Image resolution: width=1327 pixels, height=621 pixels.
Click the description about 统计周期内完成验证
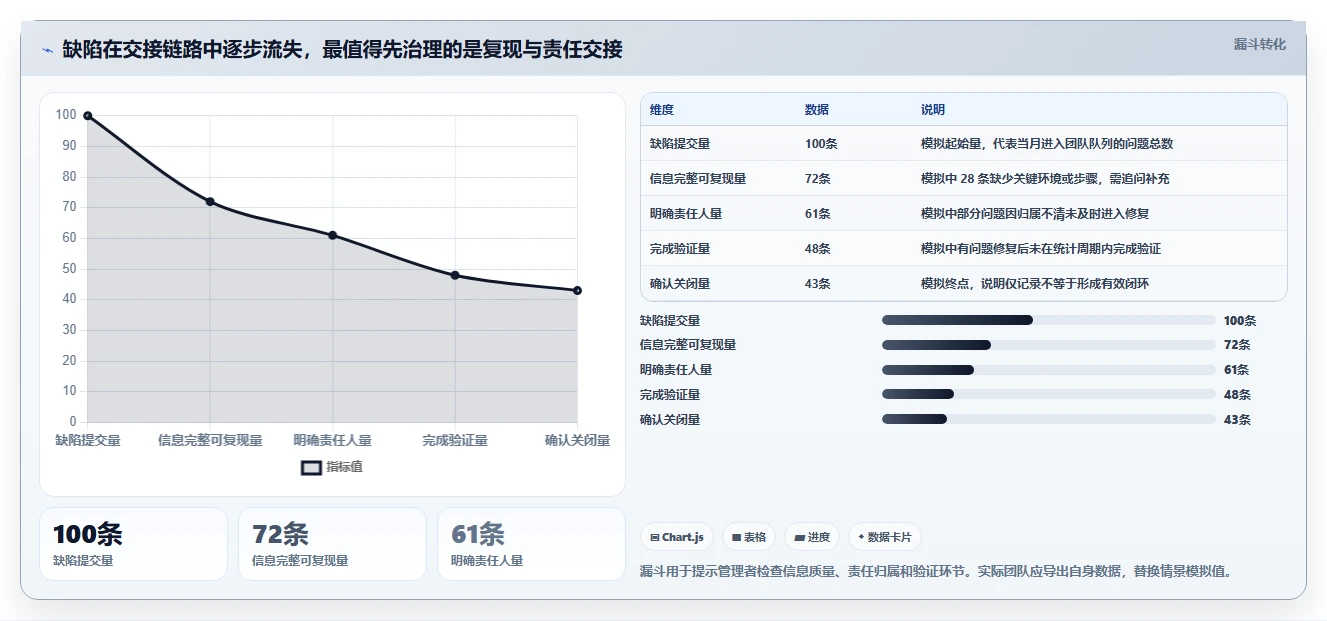(x=1041, y=249)
